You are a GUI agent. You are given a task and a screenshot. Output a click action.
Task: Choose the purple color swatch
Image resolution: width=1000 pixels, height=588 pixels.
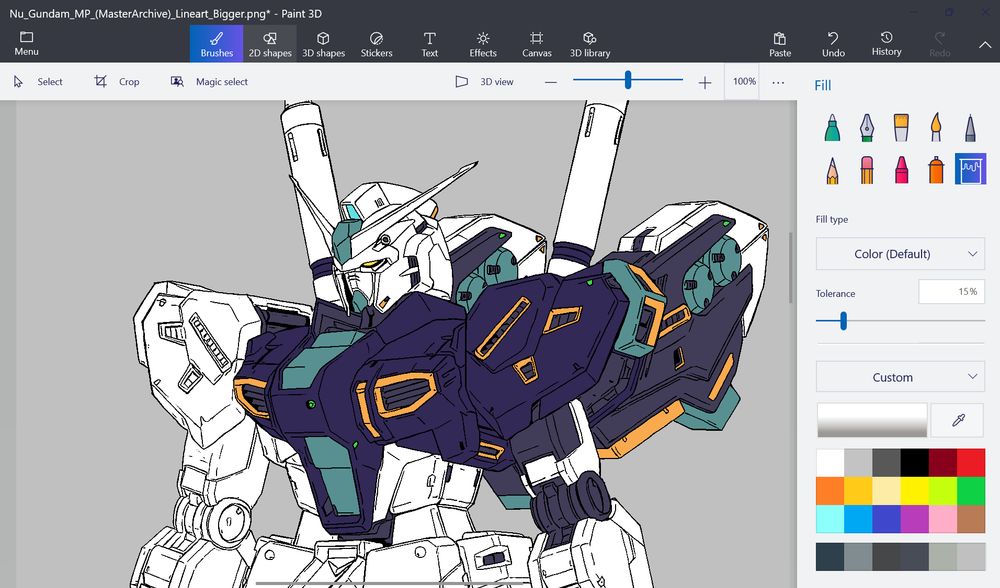click(x=915, y=519)
